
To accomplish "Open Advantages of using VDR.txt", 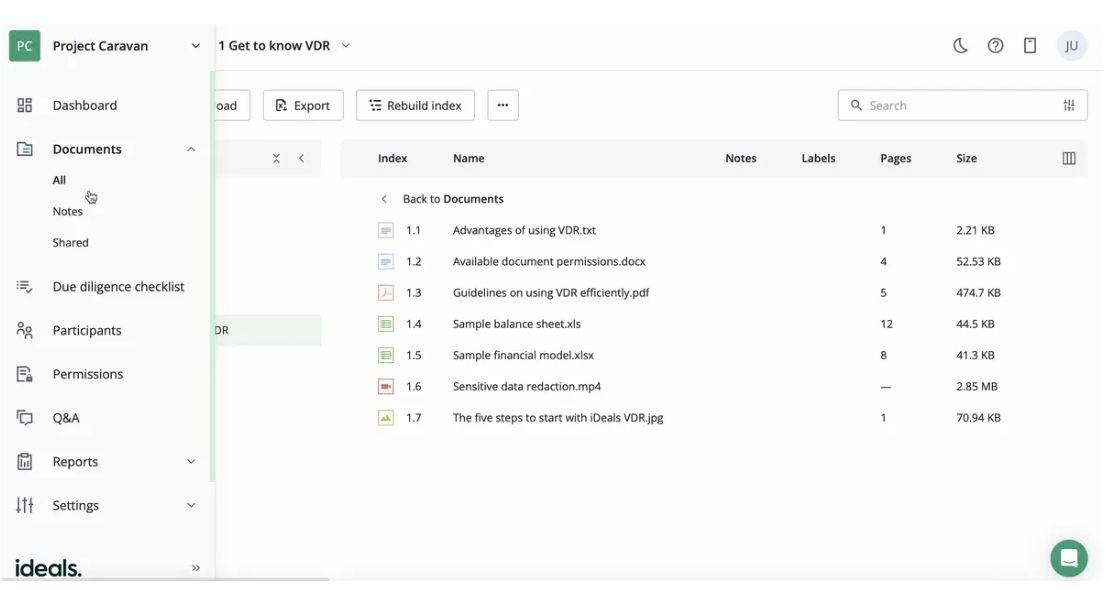I will pos(524,230).
